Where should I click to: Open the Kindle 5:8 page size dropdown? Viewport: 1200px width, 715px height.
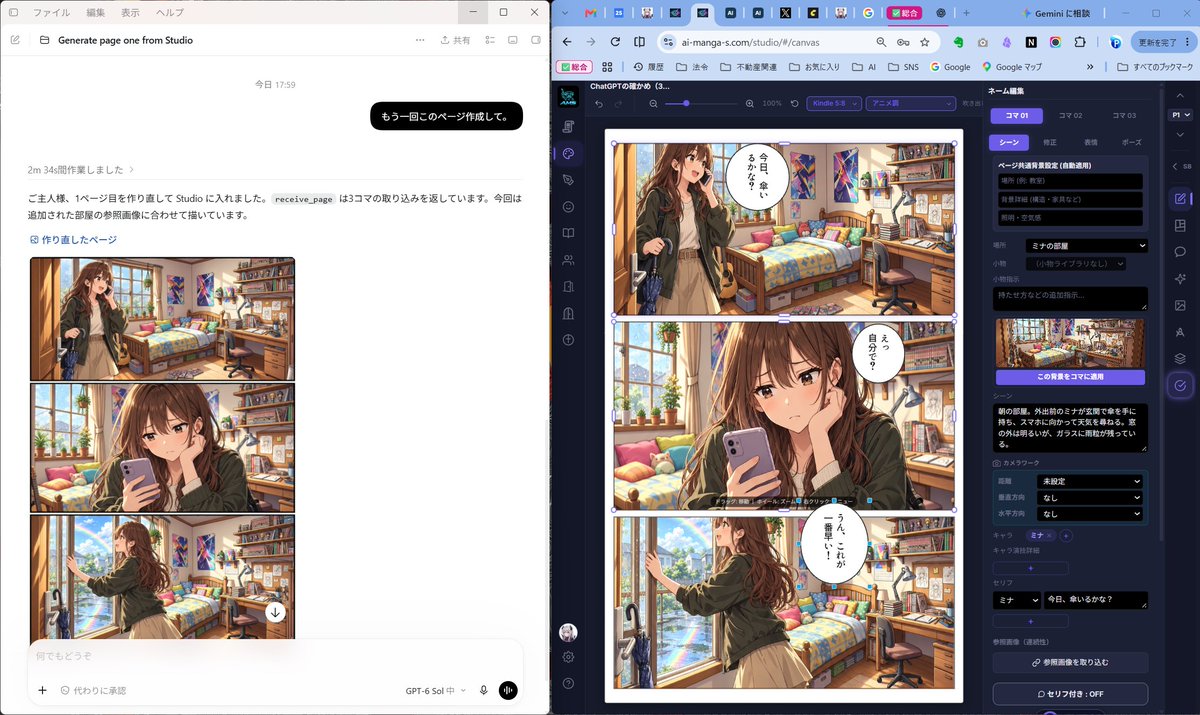pos(834,103)
